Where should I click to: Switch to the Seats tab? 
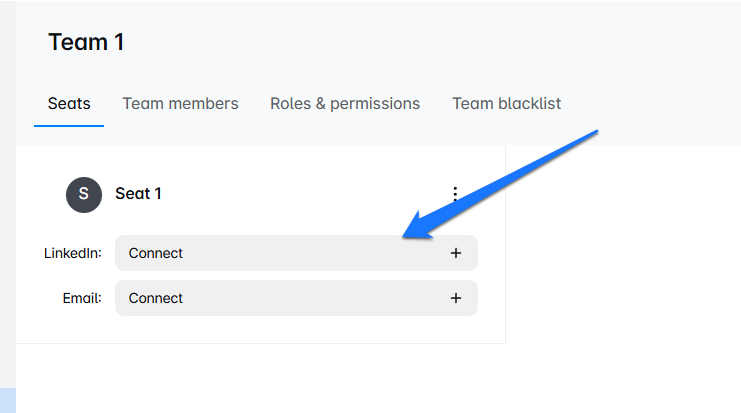(69, 104)
